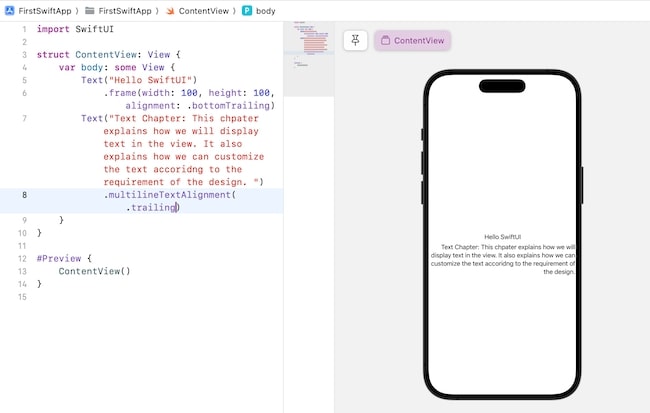650x413 pixels.
Task: Click '.frame(width: 100, height: 100,' code
Action: 189,93
